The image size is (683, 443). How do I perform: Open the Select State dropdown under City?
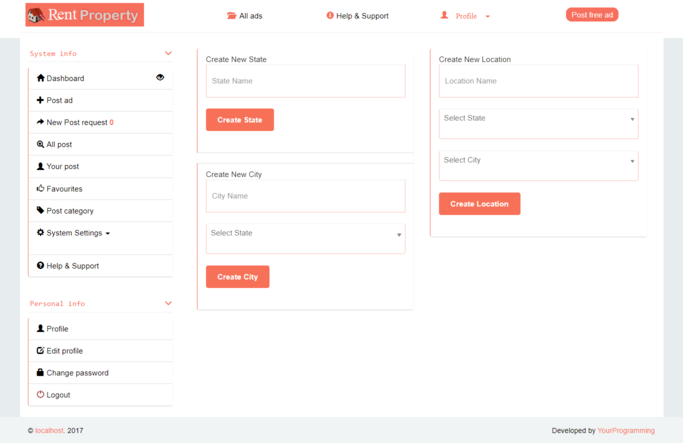(305, 235)
